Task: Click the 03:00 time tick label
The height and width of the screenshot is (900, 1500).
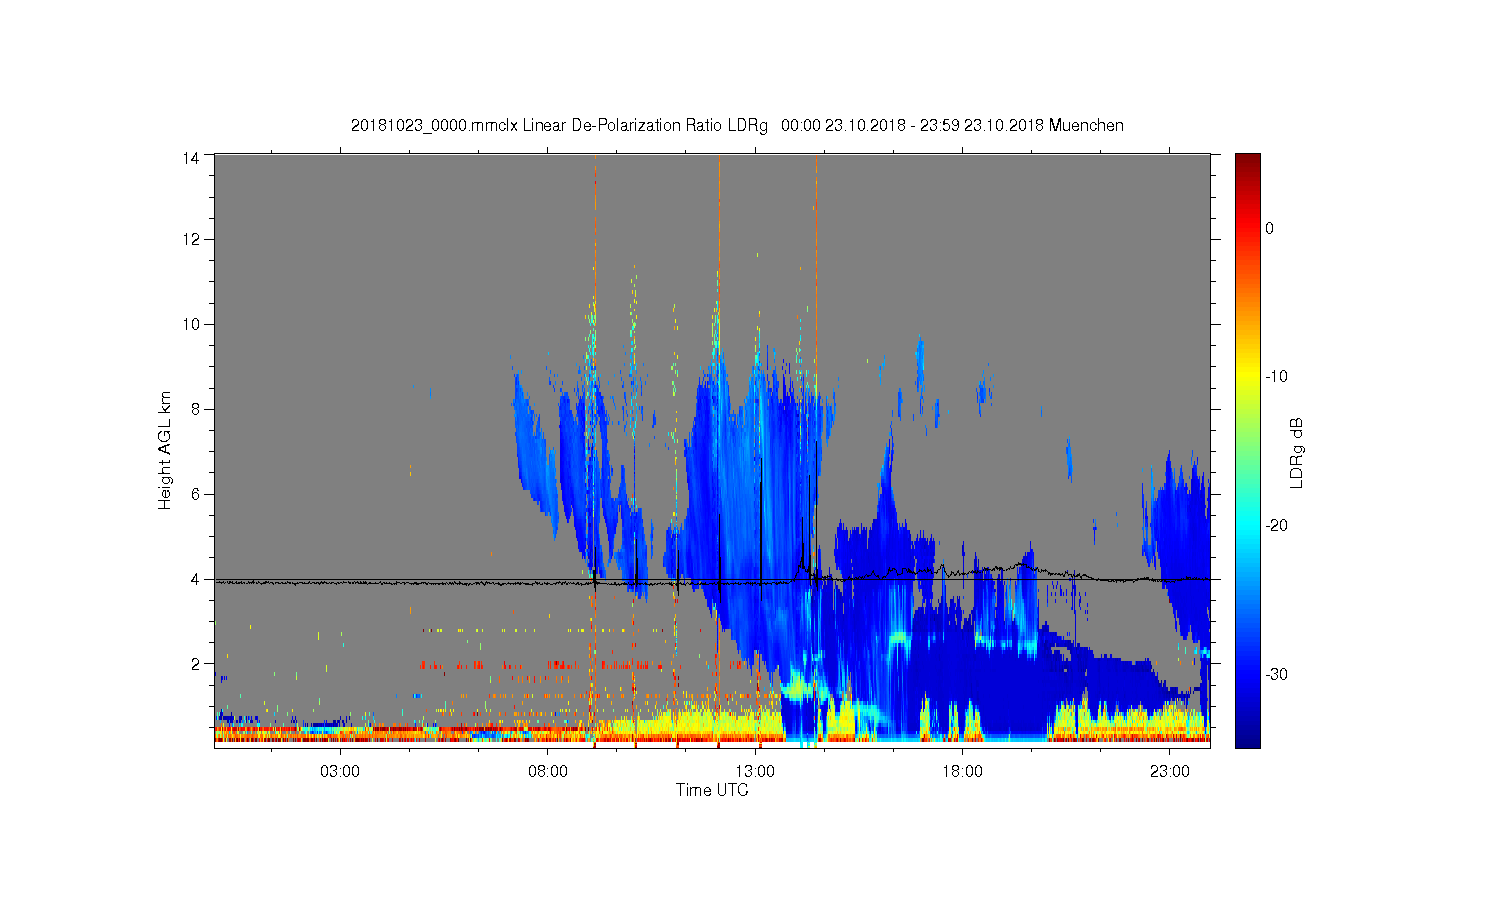Action: click(x=340, y=772)
